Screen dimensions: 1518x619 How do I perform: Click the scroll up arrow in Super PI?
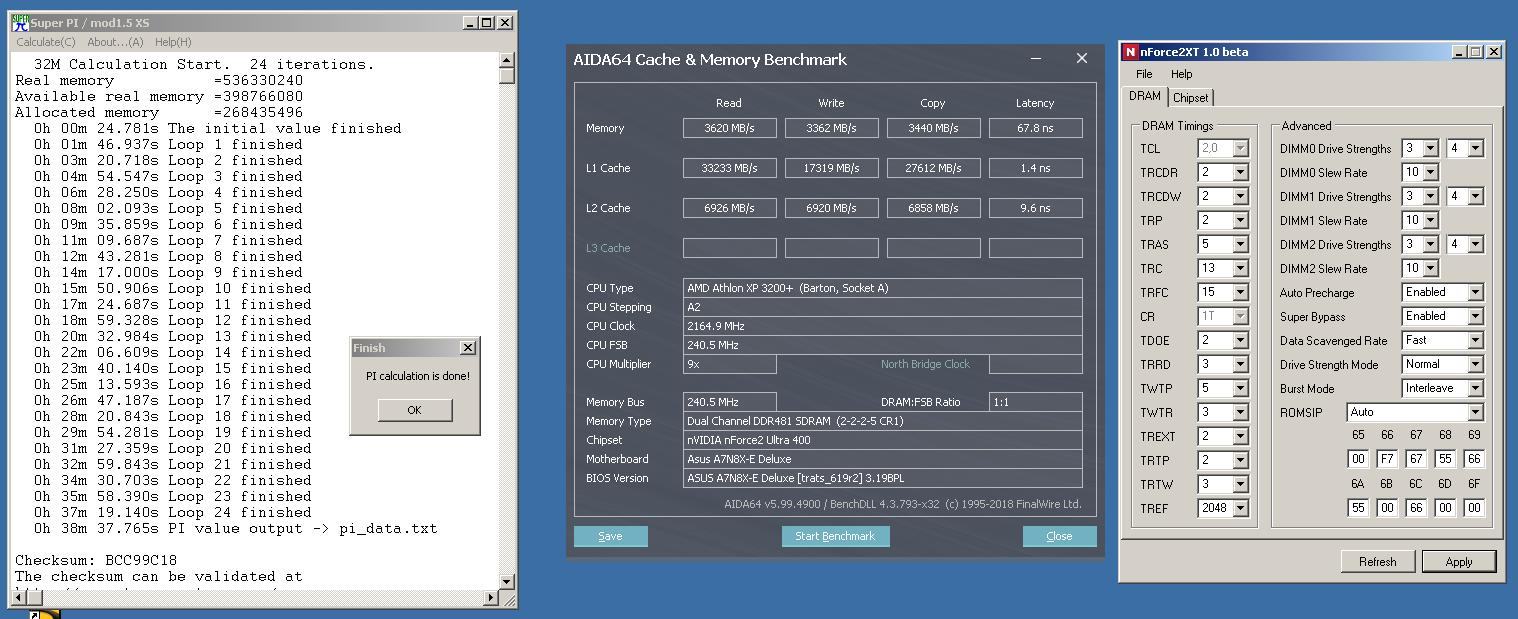[x=506, y=61]
